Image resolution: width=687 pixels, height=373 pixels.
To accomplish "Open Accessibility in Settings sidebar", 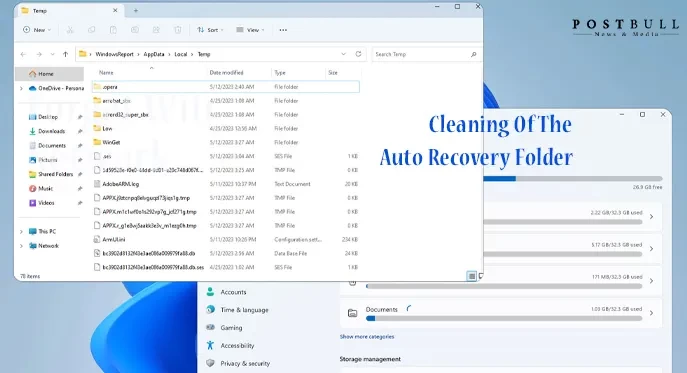I will (237, 346).
